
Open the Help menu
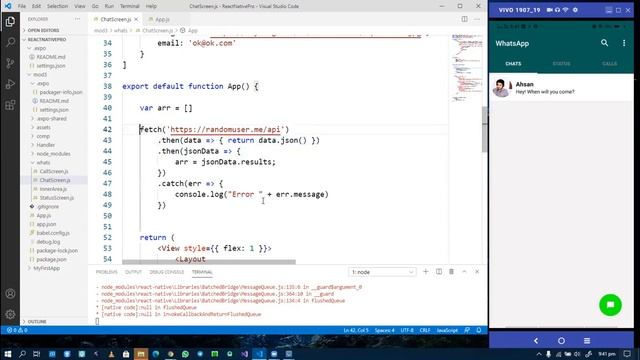pyautogui.click(x=151, y=6)
